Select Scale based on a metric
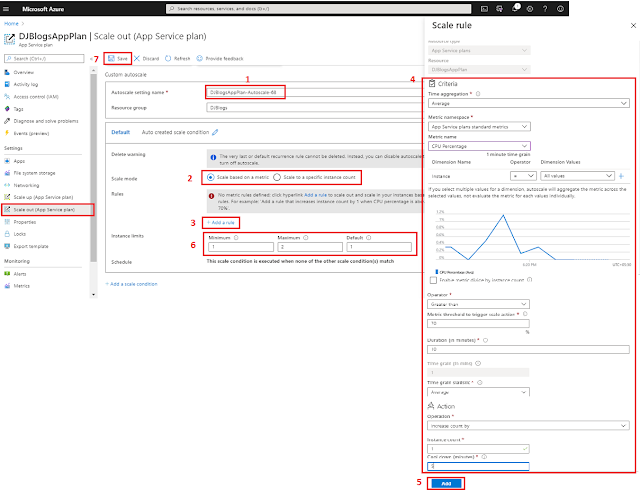 pyautogui.click(x=211, y=177)
